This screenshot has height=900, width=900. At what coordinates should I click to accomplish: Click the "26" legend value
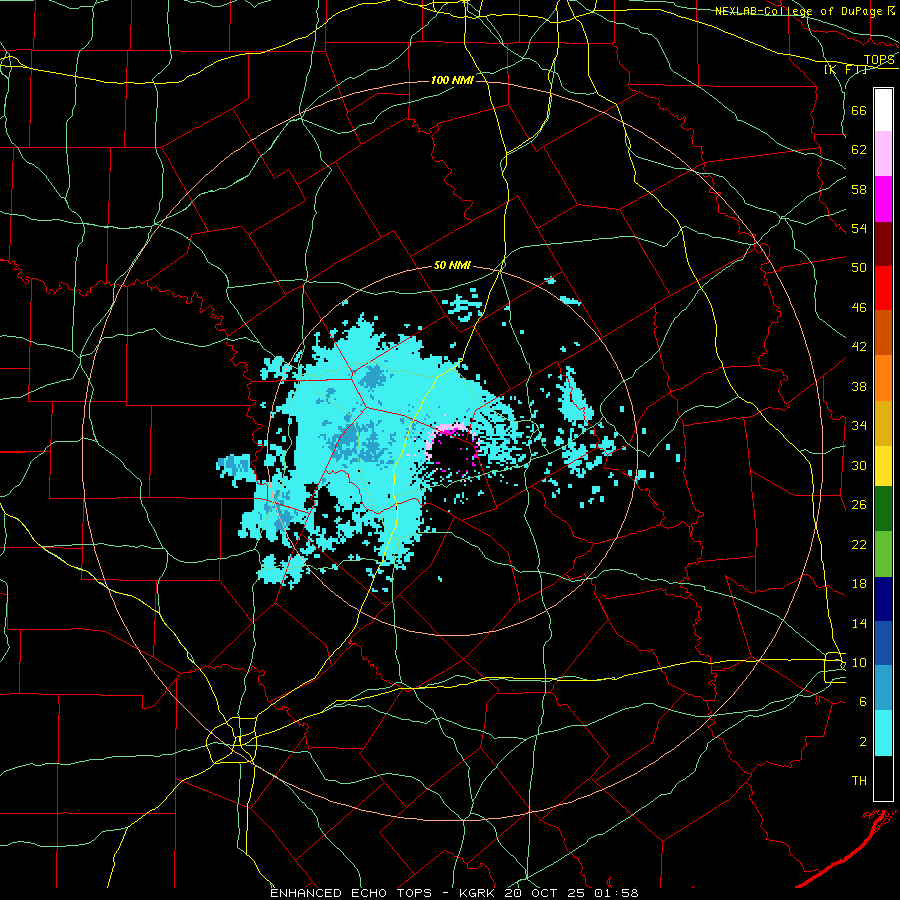pos(859,505)
